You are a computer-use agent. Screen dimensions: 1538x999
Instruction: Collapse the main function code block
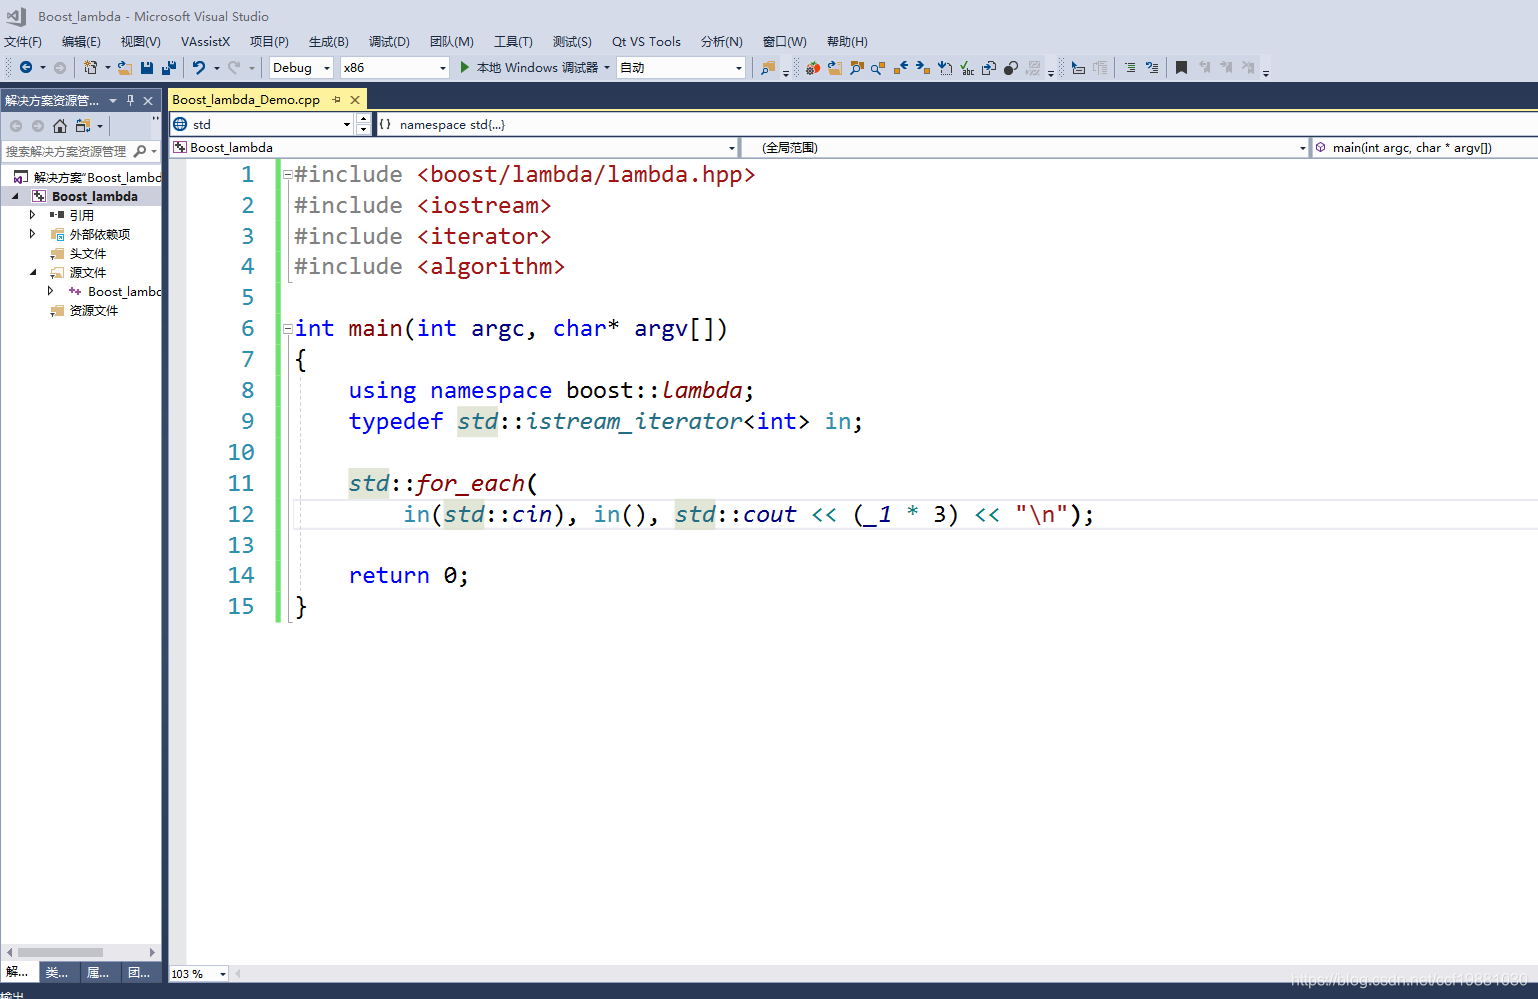[x=287, y=328]
